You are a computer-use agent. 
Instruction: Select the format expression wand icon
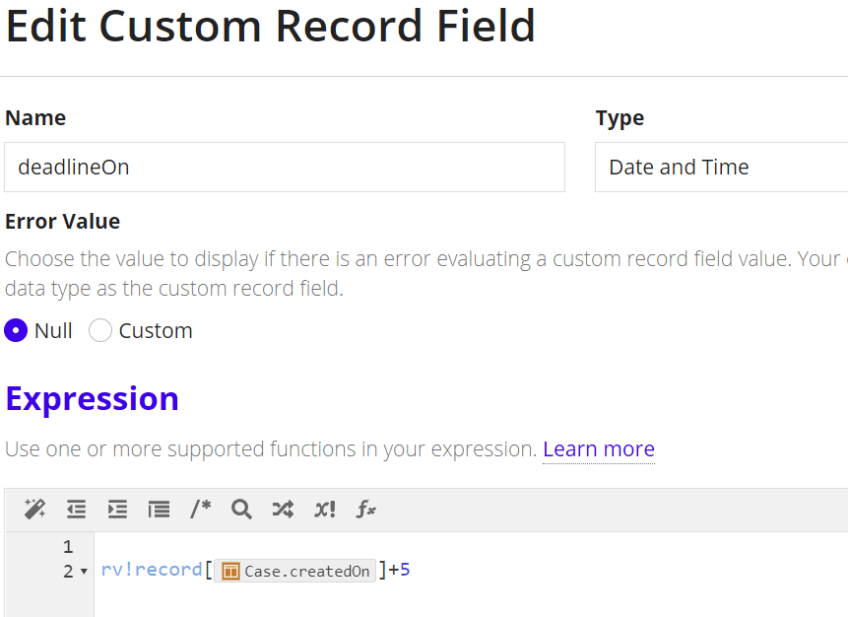pos(34,509)
